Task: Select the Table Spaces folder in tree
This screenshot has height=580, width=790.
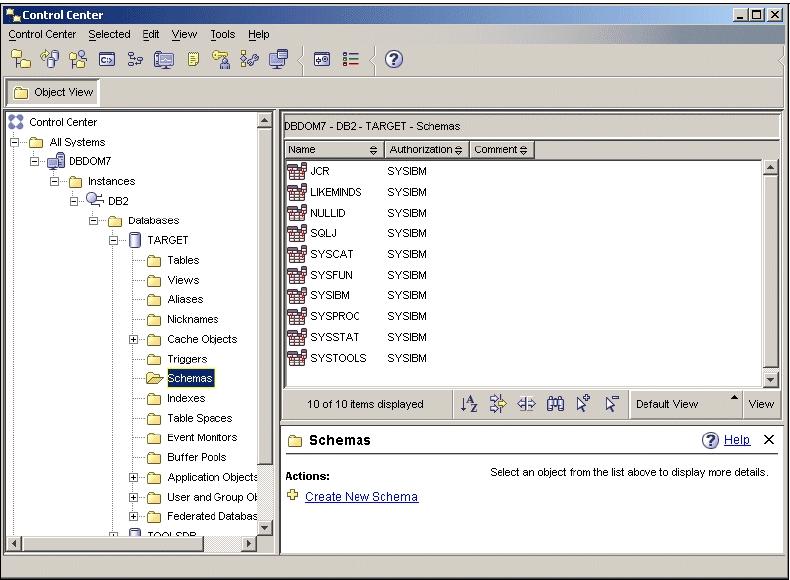Action: pyautogui.click(x=200, y=418)
